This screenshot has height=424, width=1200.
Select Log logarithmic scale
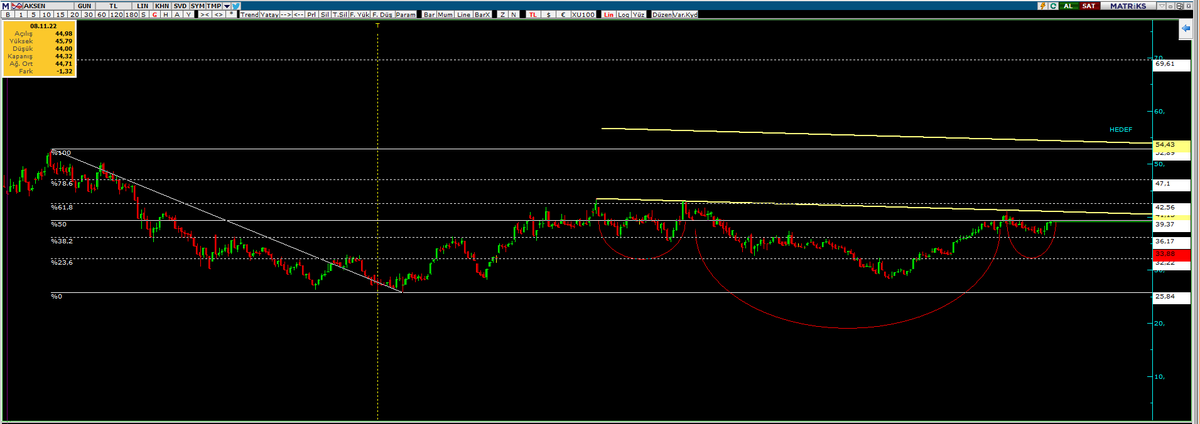click(x=623, y=15)
